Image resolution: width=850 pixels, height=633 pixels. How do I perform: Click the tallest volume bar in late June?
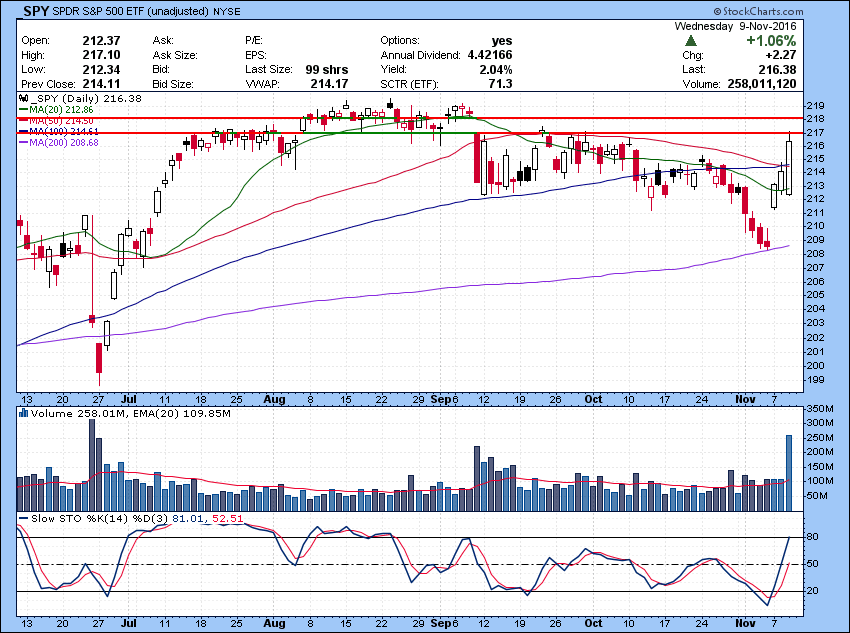(92, 465)
